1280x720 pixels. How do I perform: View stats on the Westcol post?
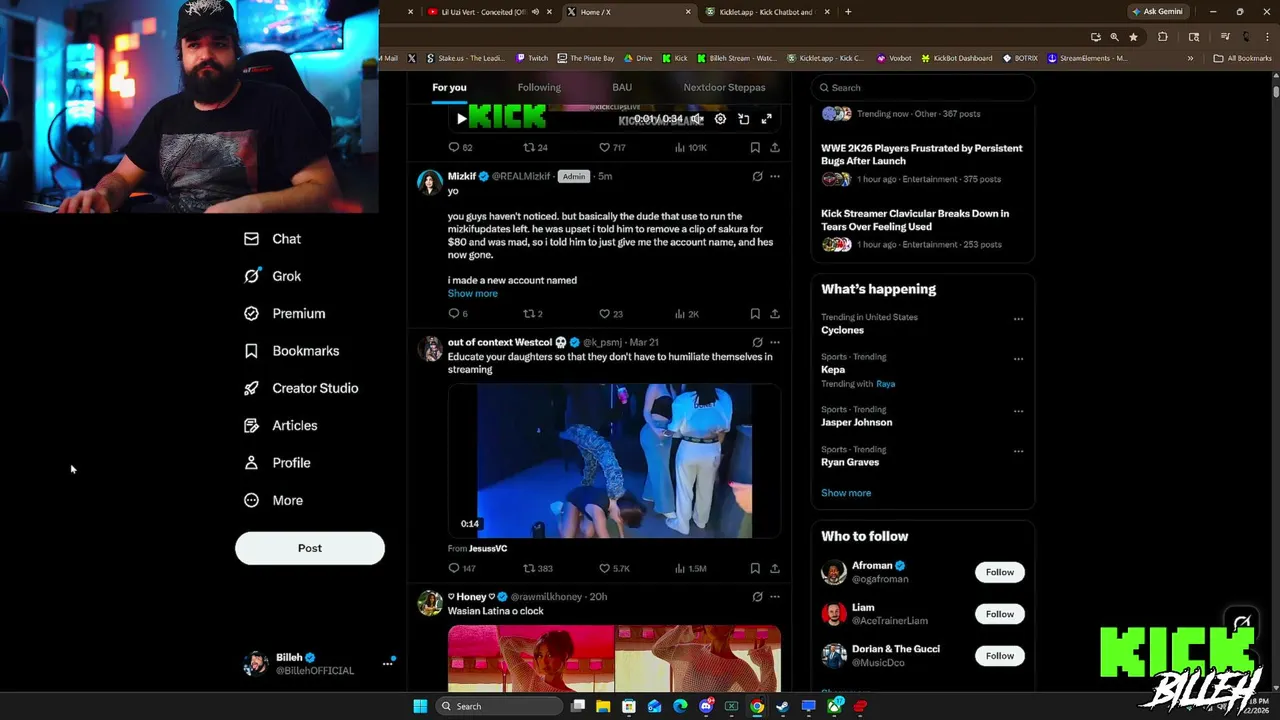pyautogui.click(x=691, y=568)
